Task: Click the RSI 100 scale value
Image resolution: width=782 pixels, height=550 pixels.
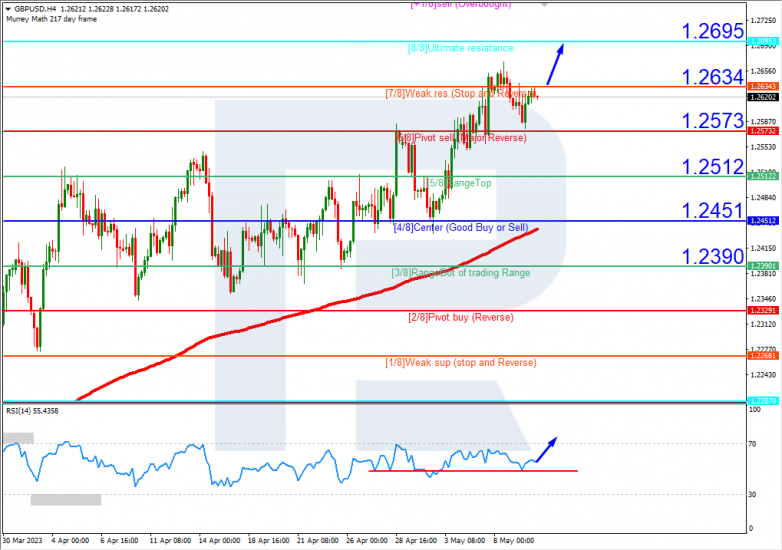Action: pyautogui.click(x=755, y=409)
